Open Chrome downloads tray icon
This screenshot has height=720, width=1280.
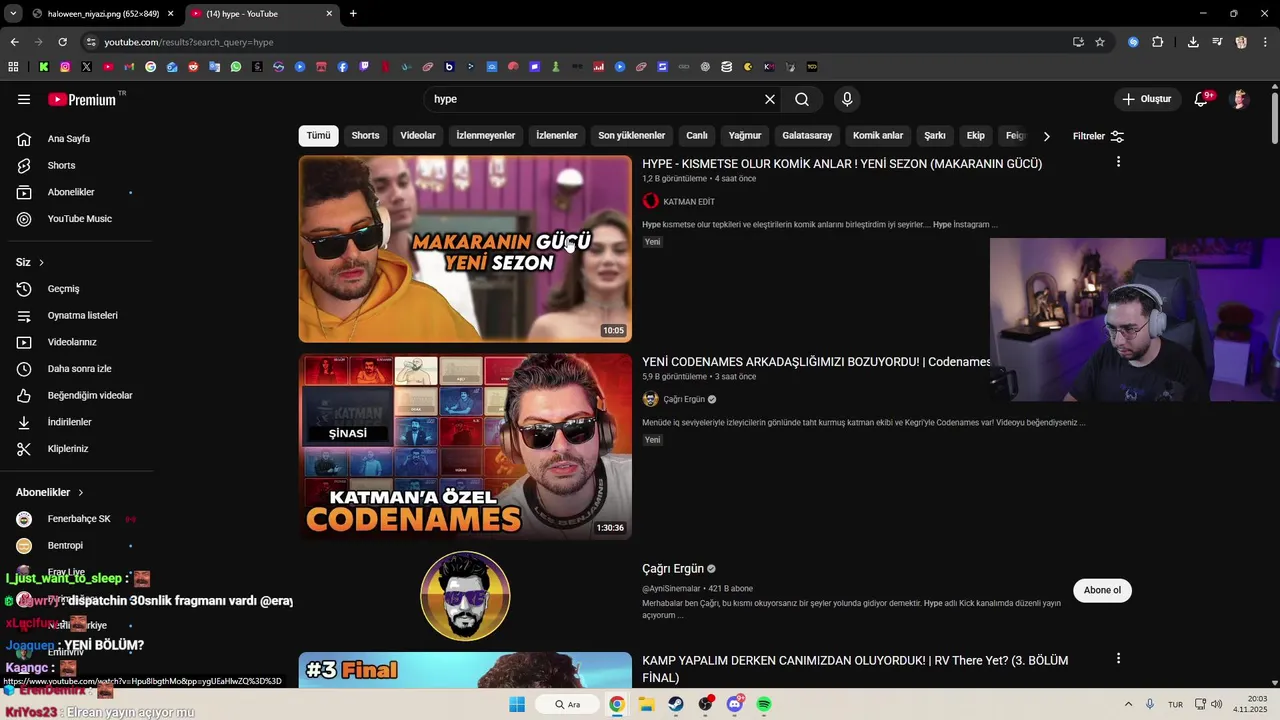coord(1193,42)
